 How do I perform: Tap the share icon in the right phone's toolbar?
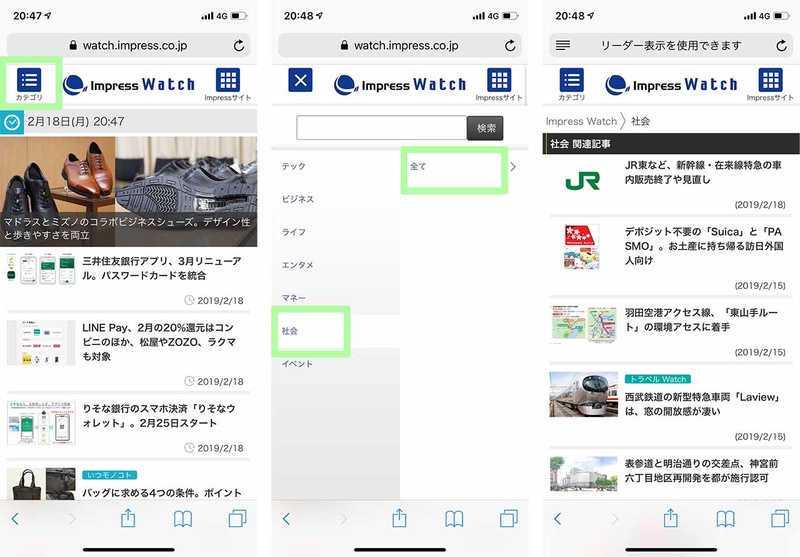(670, 518)
